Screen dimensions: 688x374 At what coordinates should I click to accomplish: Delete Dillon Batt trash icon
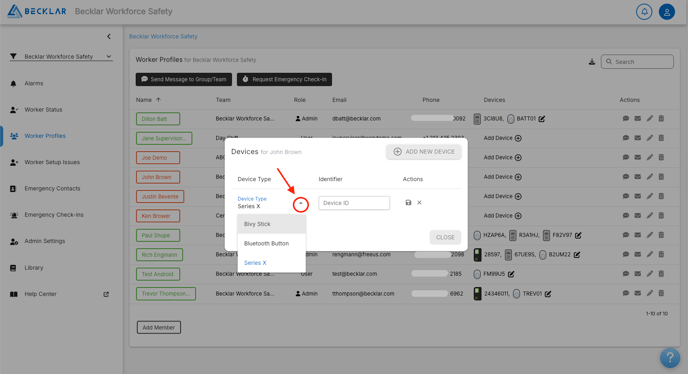661,119
